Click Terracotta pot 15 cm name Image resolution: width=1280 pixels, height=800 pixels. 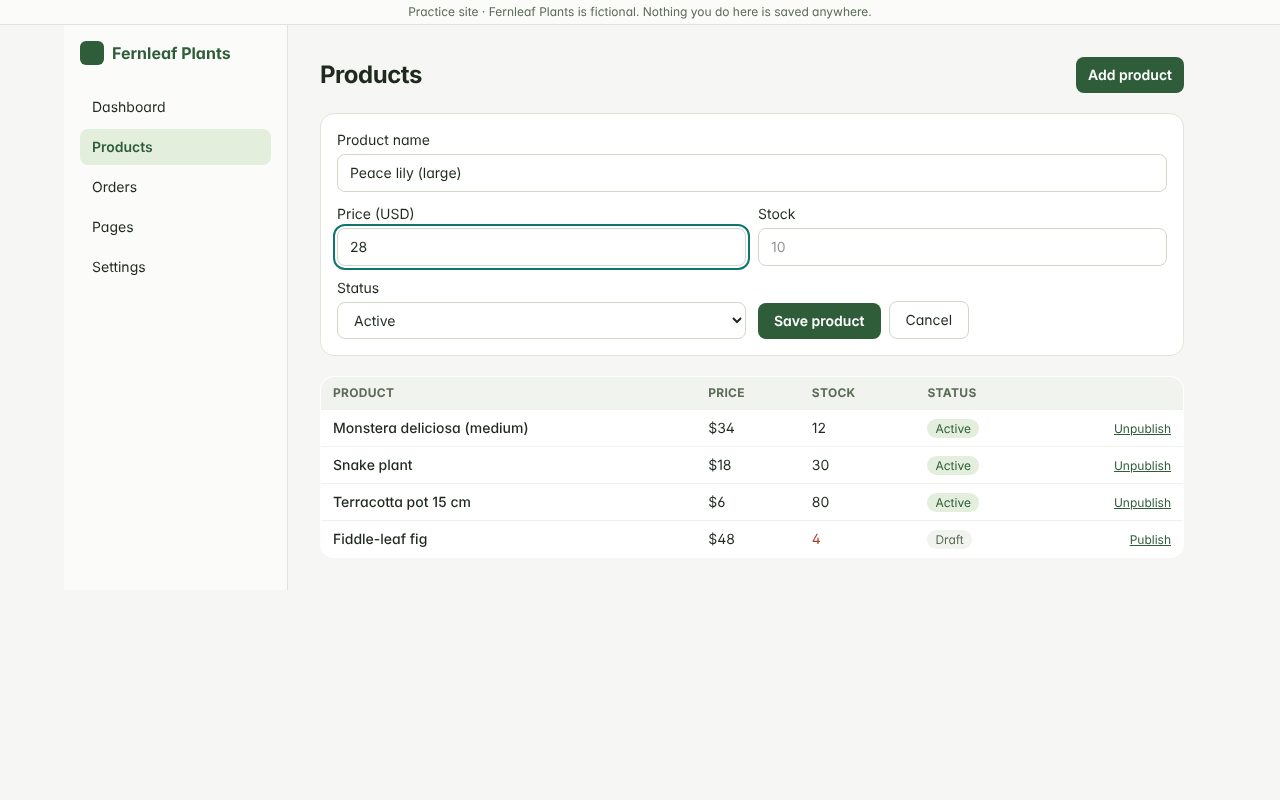(x=402, y=502)
